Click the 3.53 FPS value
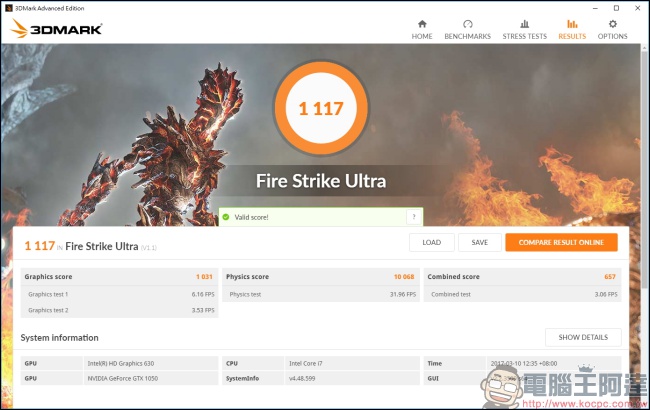Image resolution: width=650 pixels, height=410 pixels. click(203, 310)
